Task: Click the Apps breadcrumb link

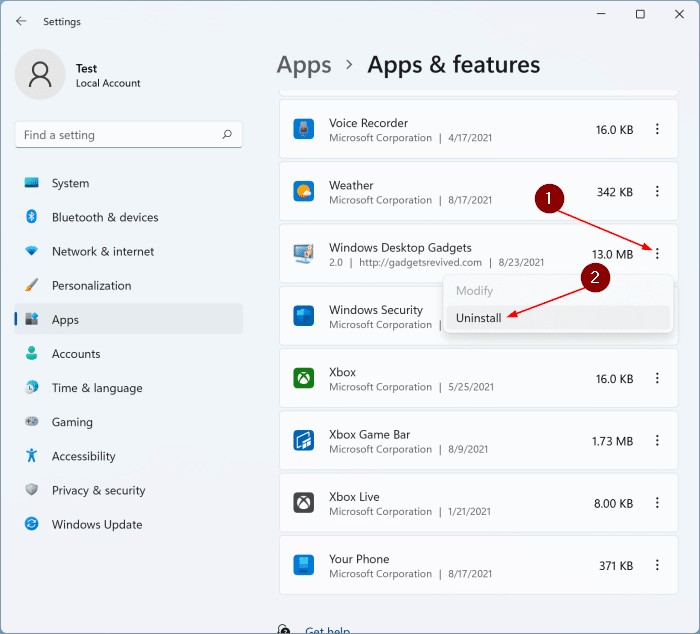Action: click(x=304, y=65)
